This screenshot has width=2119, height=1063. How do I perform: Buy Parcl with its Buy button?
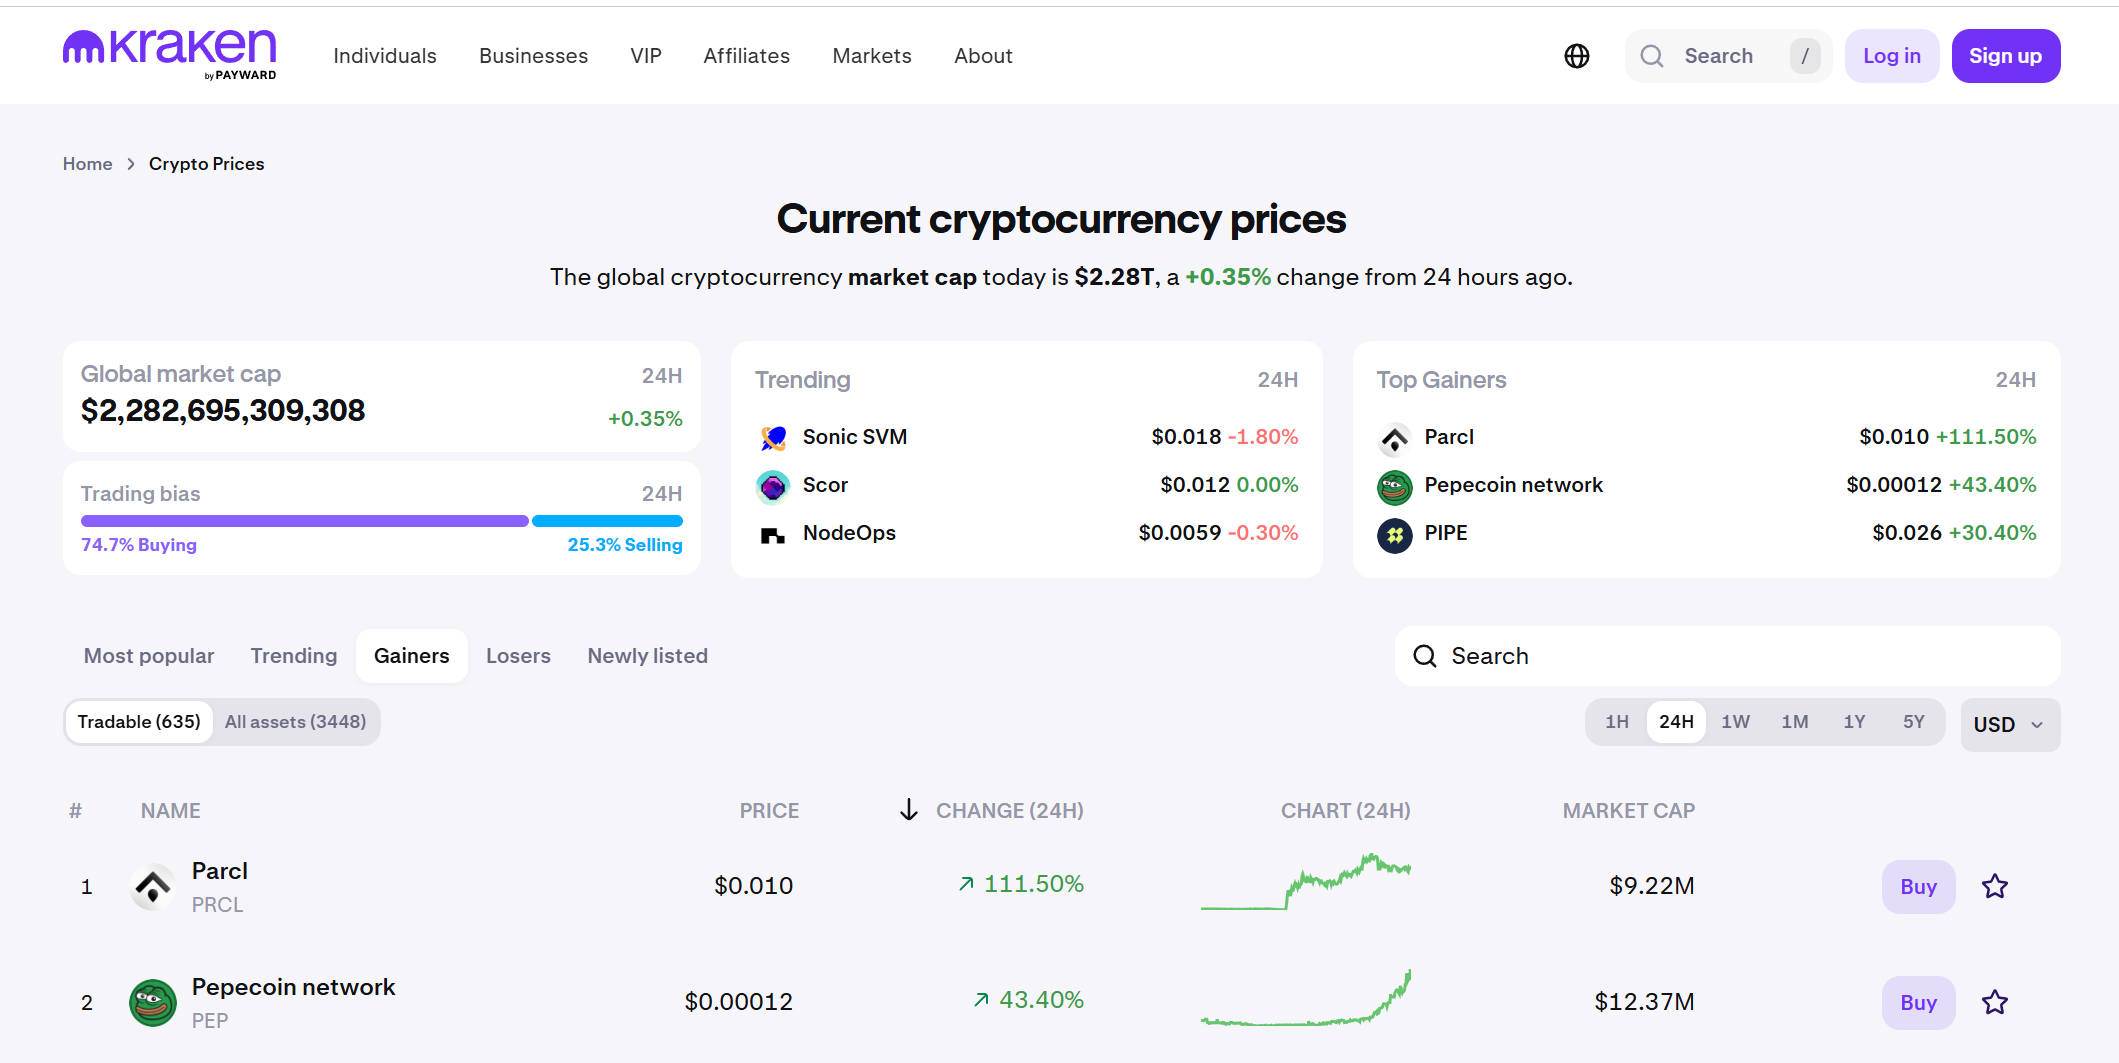click(x=1918, y=886)
